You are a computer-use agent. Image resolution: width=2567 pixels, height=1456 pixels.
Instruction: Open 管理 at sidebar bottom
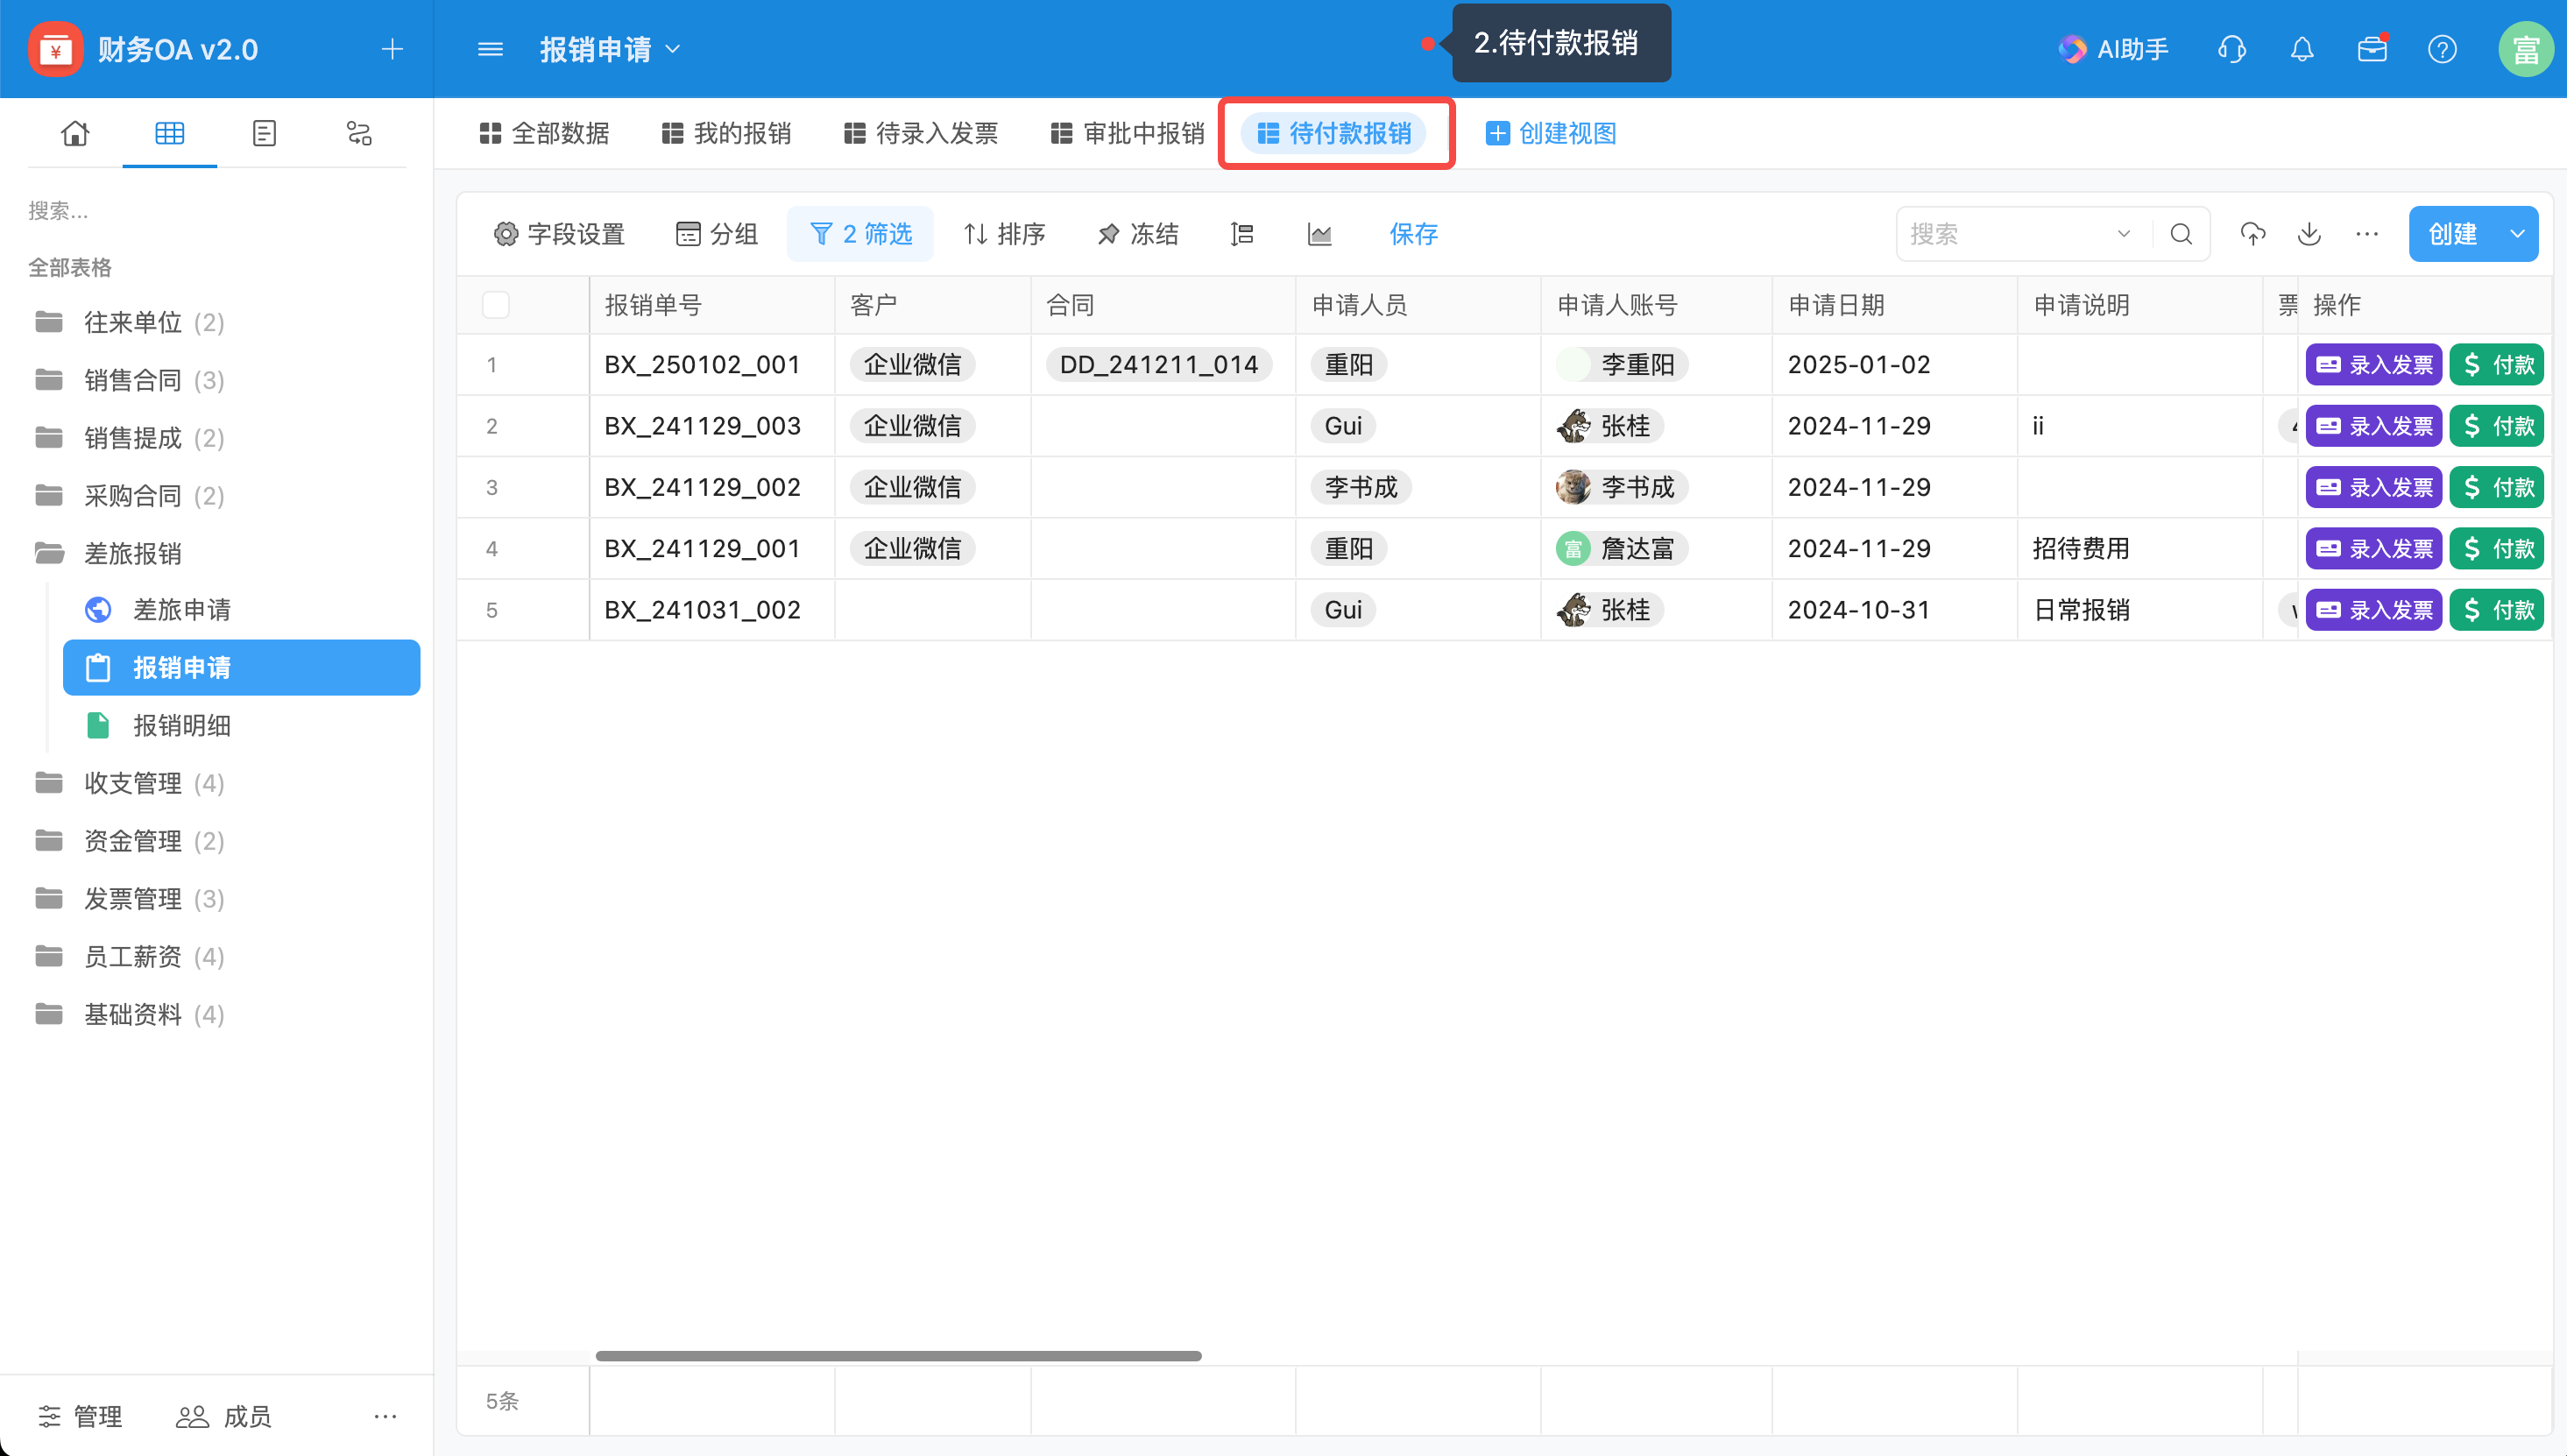click(x=80, y=1416)
